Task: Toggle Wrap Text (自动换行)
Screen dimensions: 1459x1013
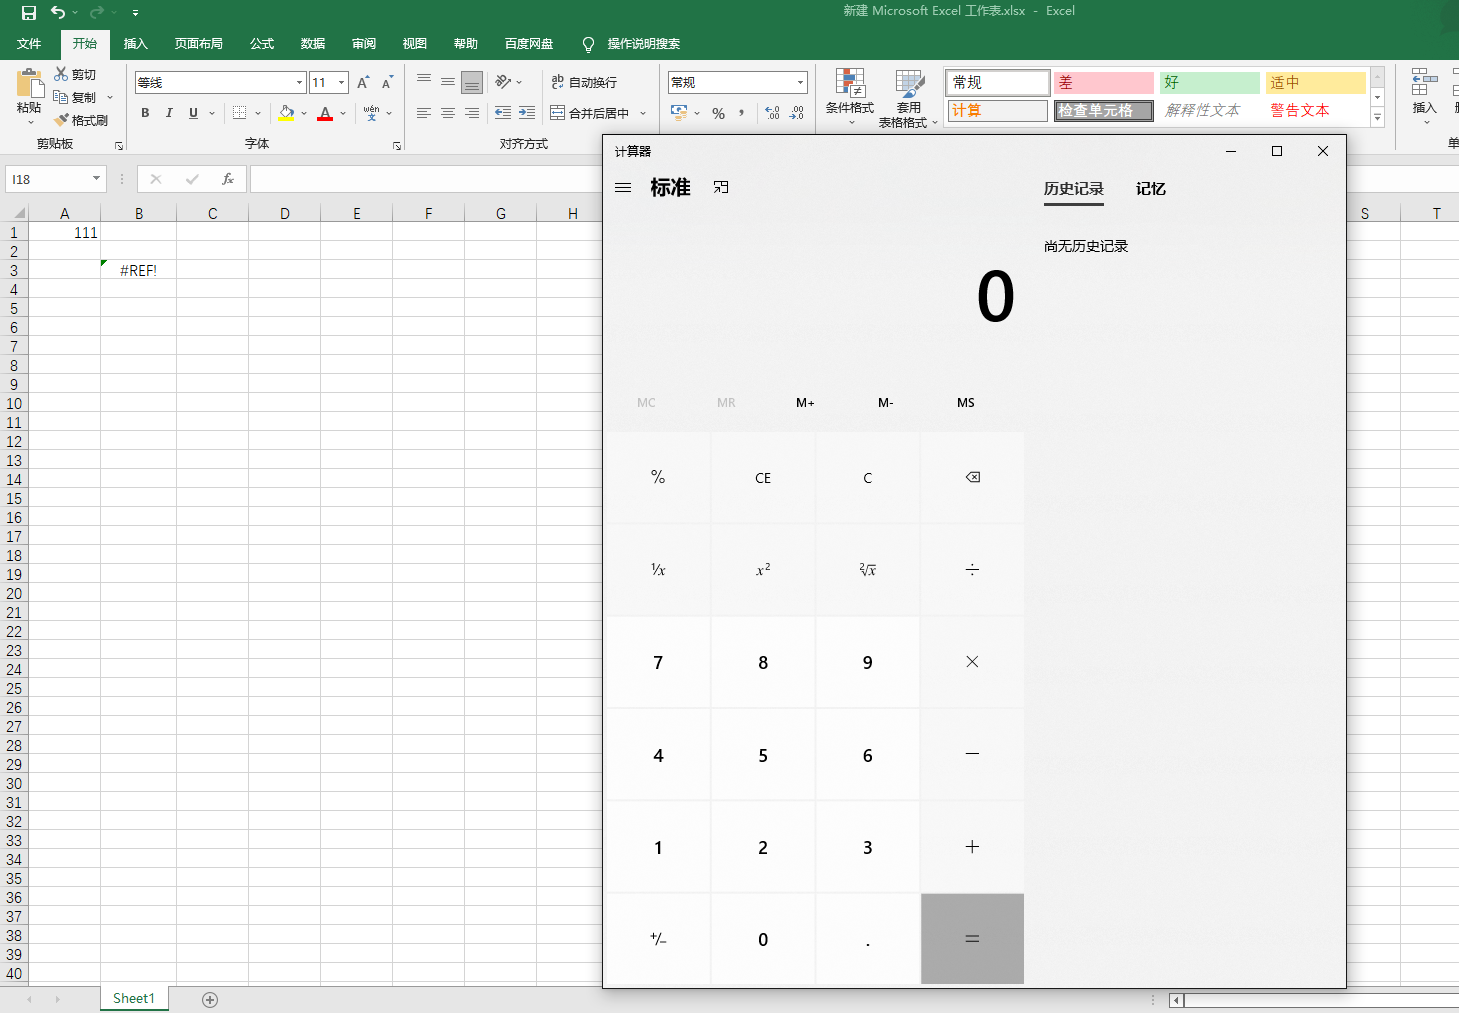Action: 584,82
